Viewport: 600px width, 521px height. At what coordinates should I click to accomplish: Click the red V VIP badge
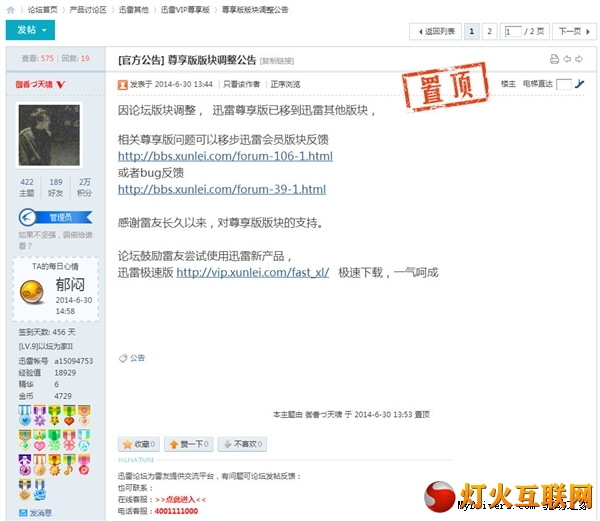click(x=61, y=85)
